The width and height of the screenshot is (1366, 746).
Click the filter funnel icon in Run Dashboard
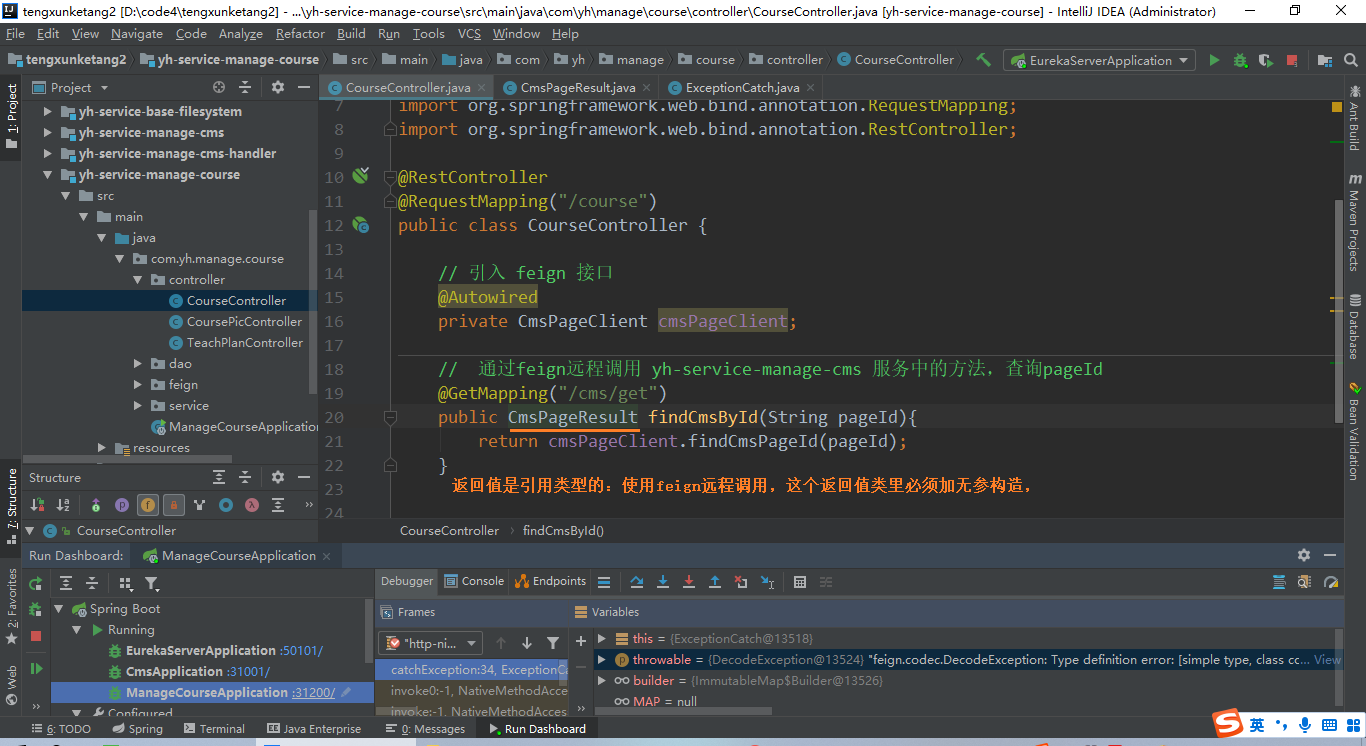tap(152, 583)
